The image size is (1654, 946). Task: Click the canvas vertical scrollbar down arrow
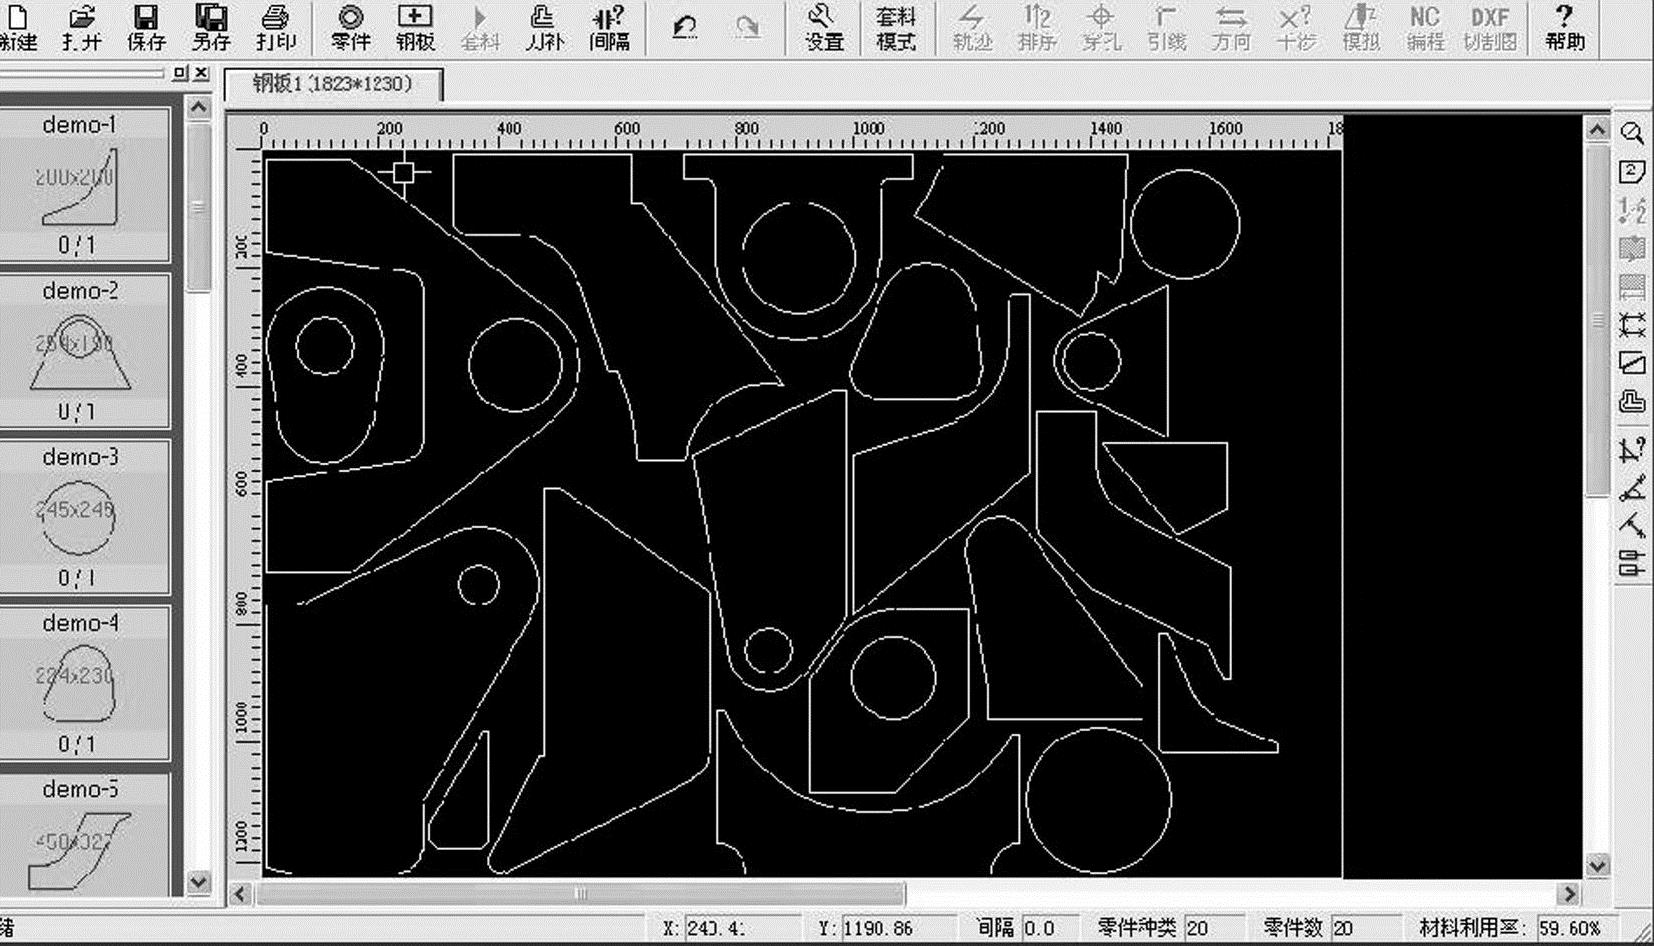click(1597, 865)
